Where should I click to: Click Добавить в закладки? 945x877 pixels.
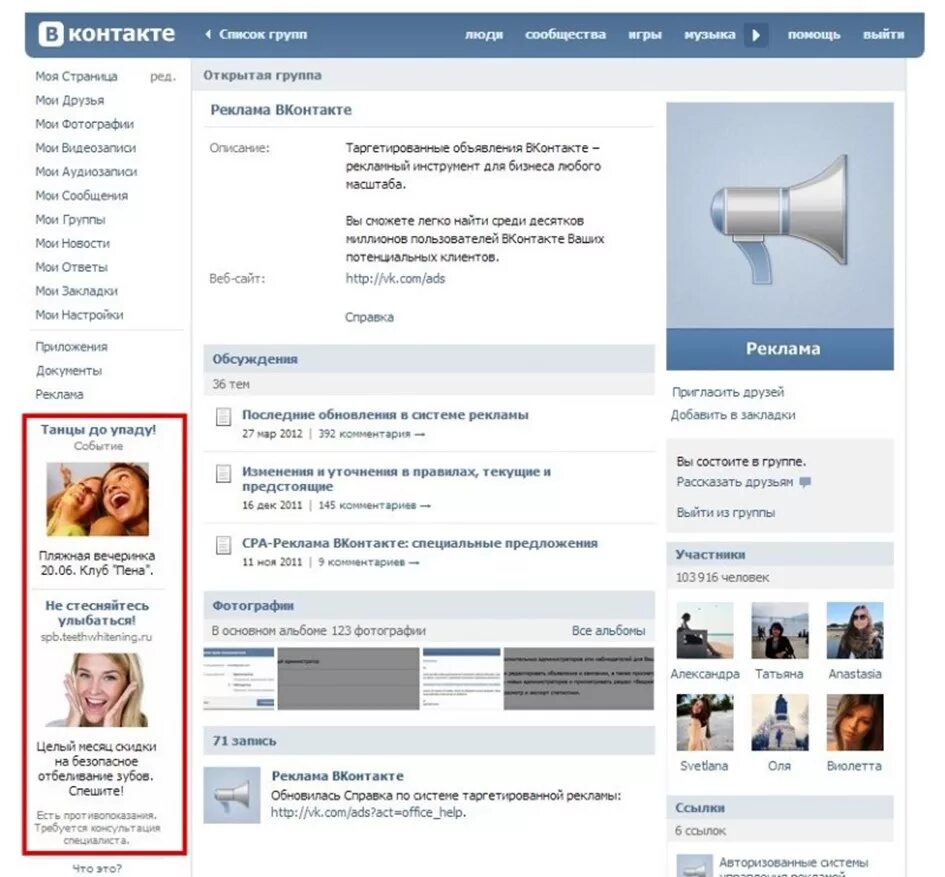(733, 415)
